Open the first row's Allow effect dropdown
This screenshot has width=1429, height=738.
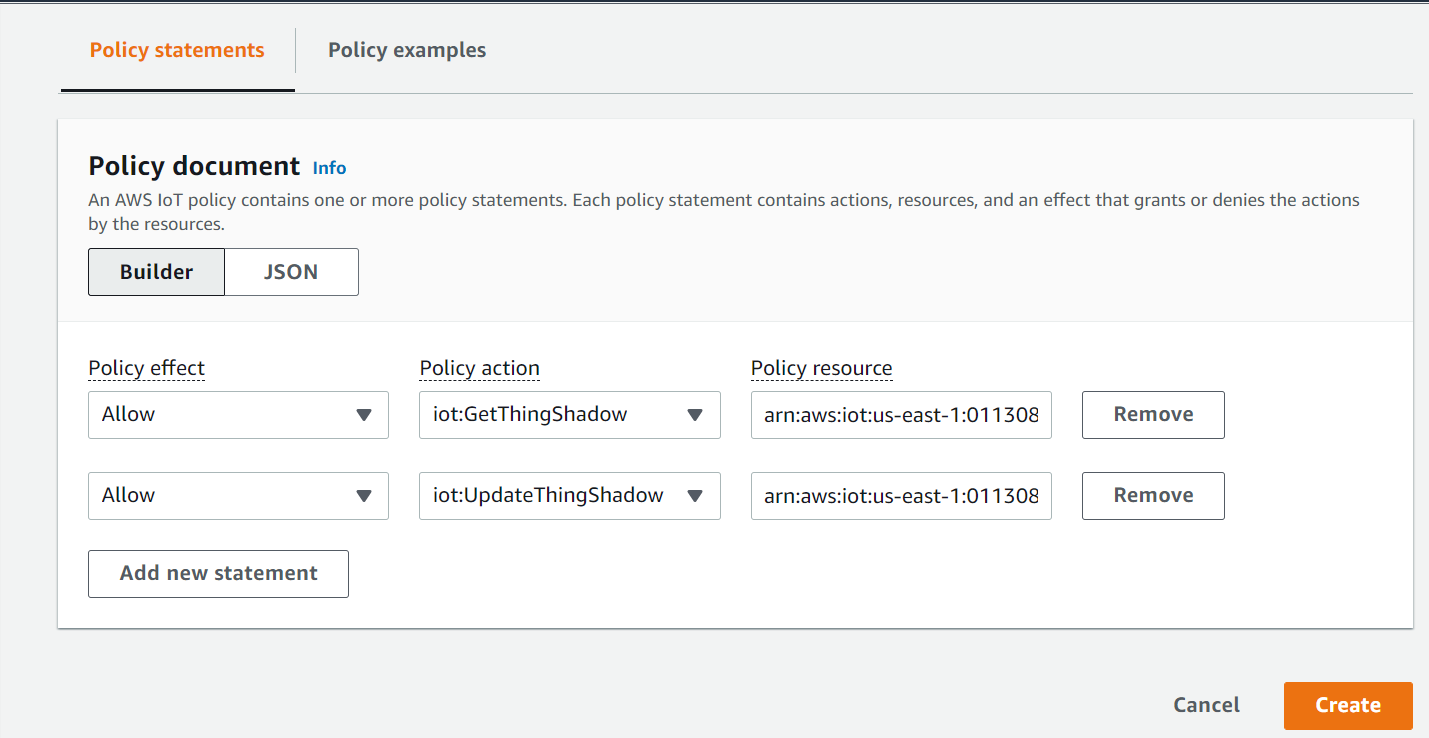(x=238, y=415)
